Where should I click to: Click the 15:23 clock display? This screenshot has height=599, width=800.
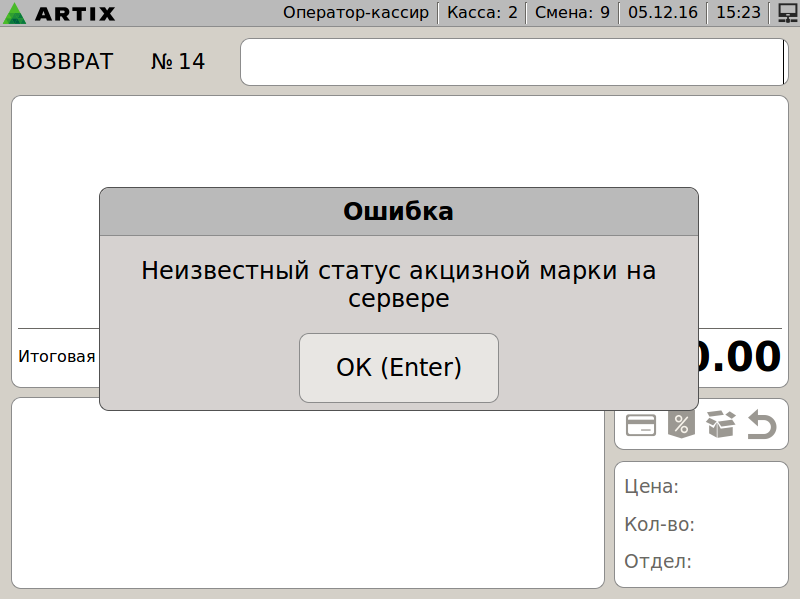coord(739,13)
